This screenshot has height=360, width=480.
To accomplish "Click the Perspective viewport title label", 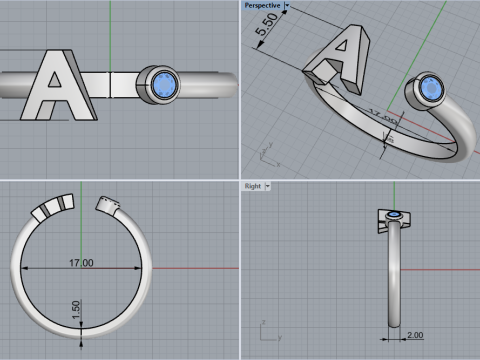I will [262, 6].
